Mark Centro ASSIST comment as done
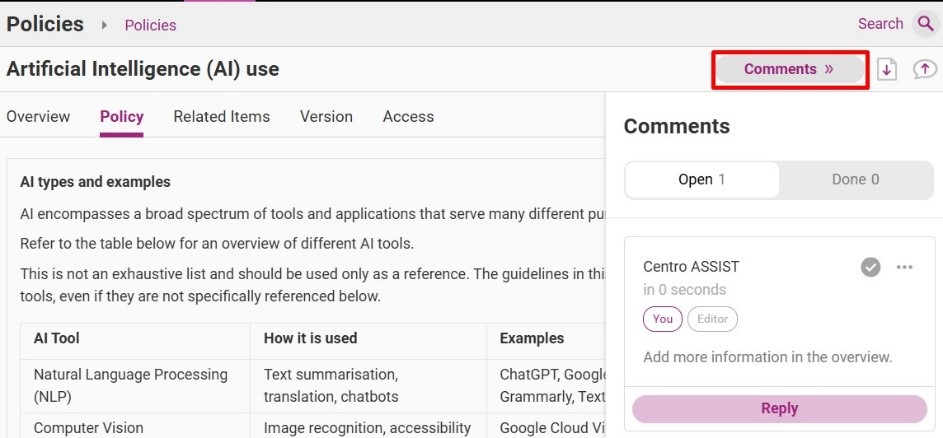 pos(870,267)
